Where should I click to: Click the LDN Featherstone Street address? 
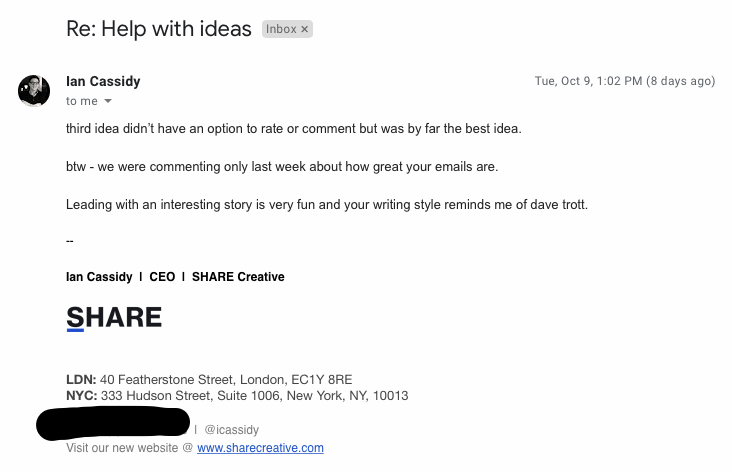pos(209,380)
